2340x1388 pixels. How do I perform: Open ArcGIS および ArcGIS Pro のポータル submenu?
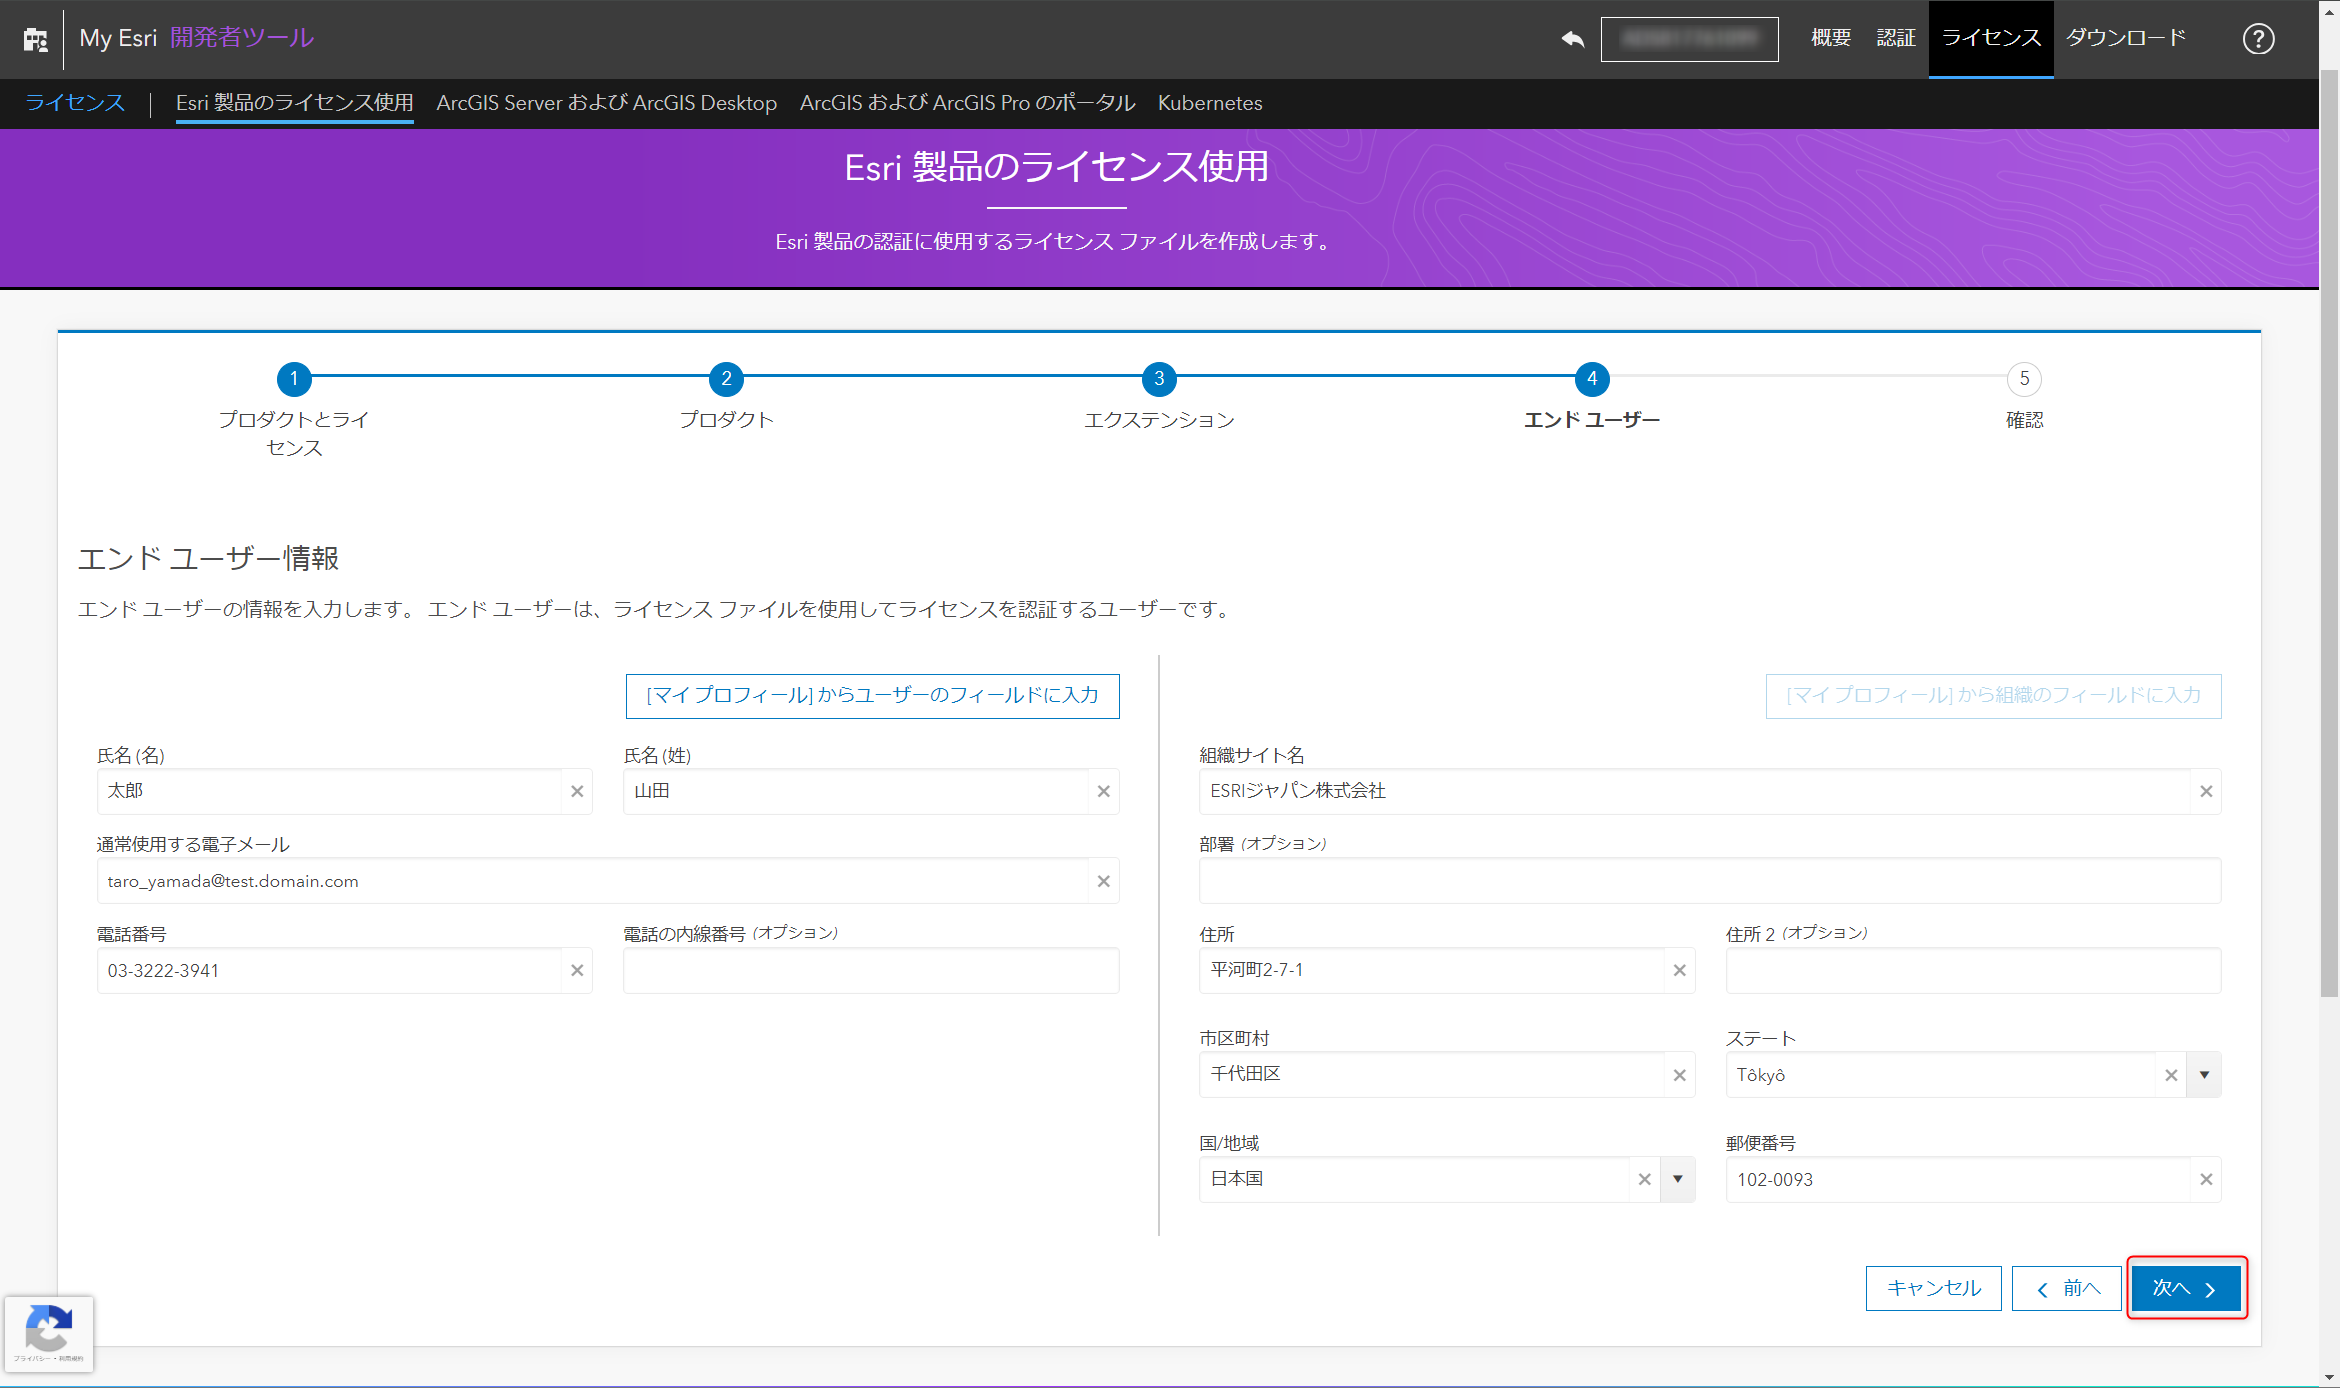tap(968, 103)
